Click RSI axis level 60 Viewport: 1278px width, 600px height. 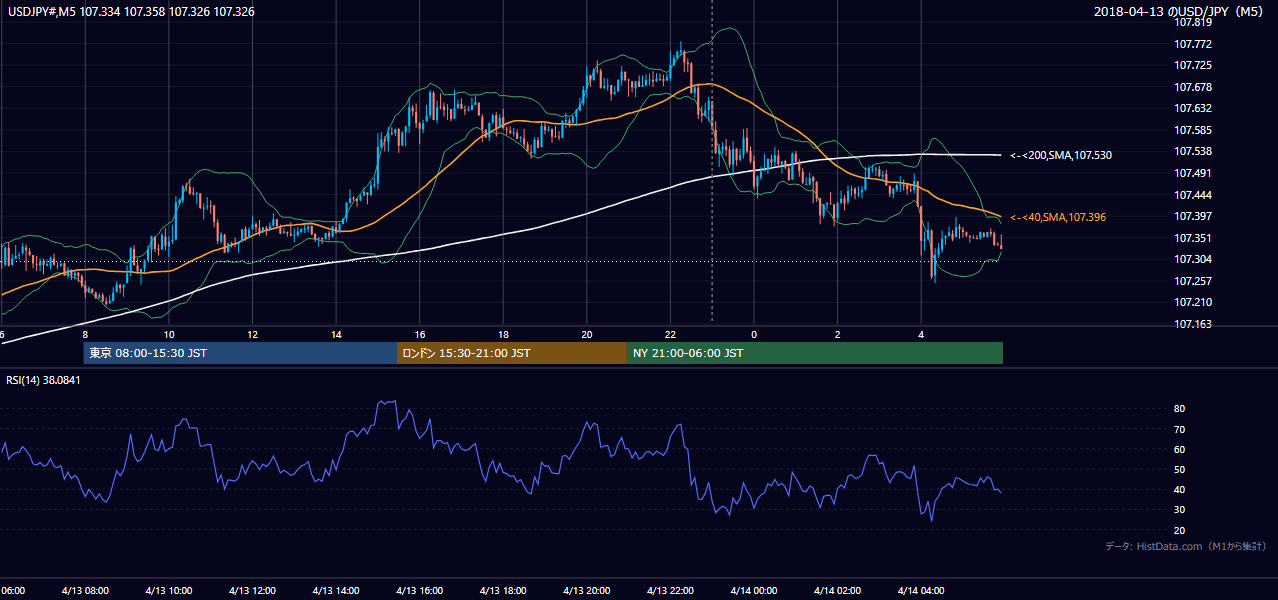click(1180, 449)
